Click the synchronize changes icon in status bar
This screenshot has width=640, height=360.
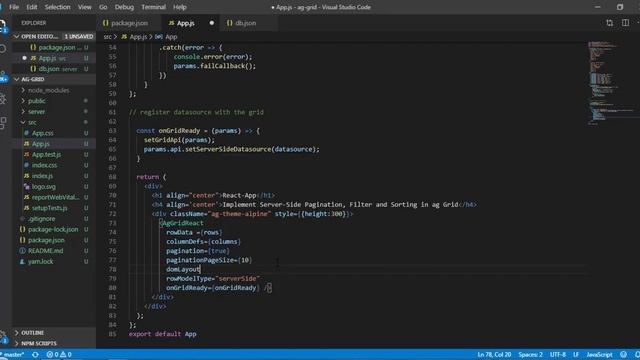click(36, 354)
